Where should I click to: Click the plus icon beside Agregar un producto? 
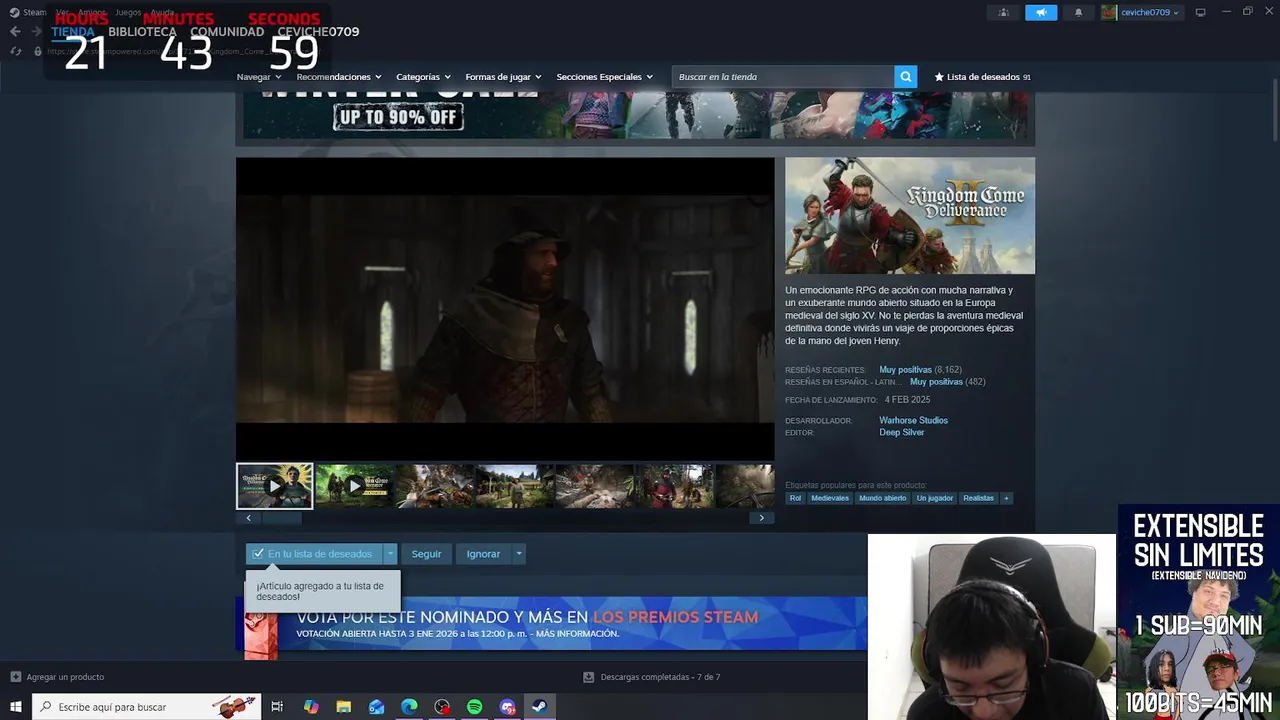(15, 677)
